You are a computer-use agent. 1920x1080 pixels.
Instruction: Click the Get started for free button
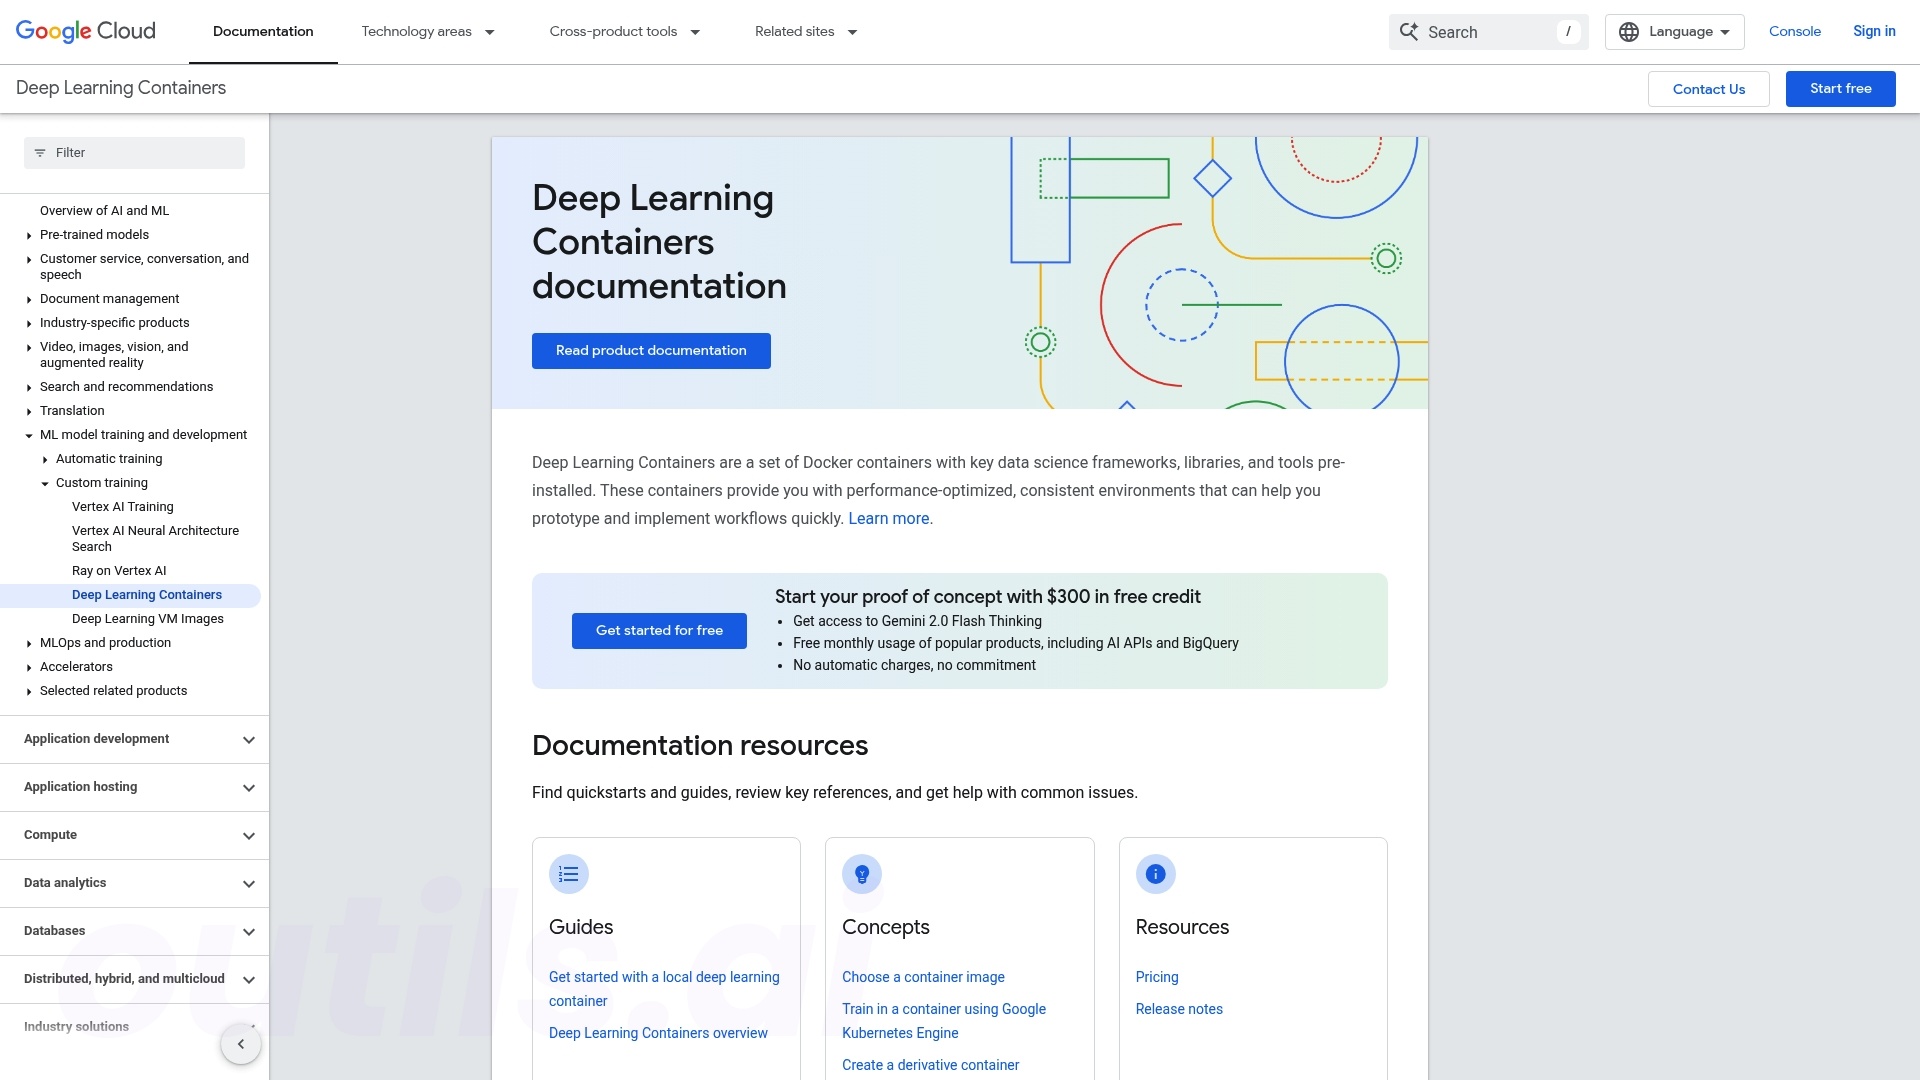tap(659, 631)
